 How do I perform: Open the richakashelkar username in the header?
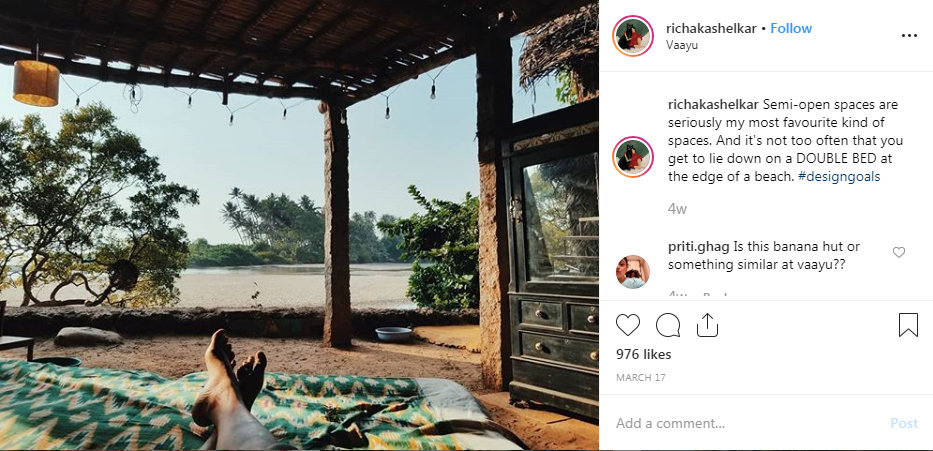[711, 28]
